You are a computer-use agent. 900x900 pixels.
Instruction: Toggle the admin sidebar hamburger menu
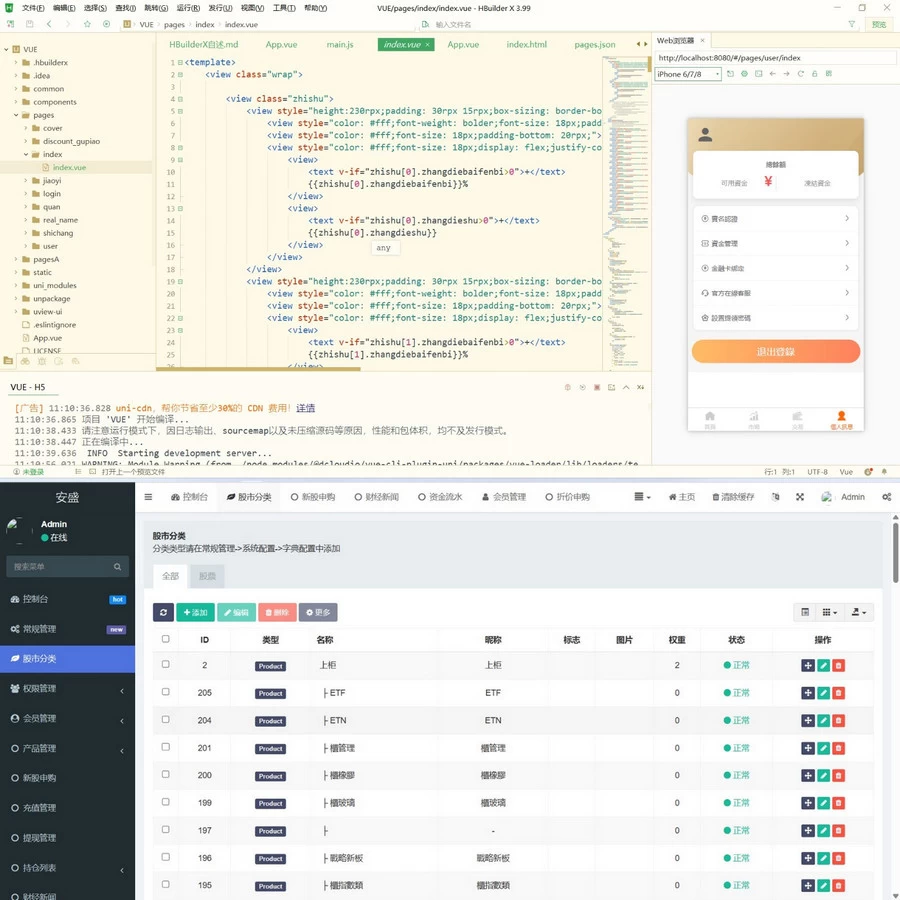[x=148, y=497]
